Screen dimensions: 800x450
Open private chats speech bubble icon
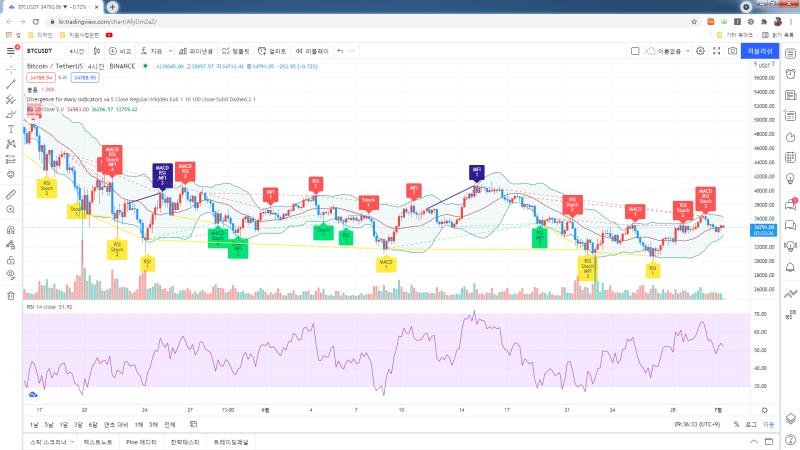point(790,225)
